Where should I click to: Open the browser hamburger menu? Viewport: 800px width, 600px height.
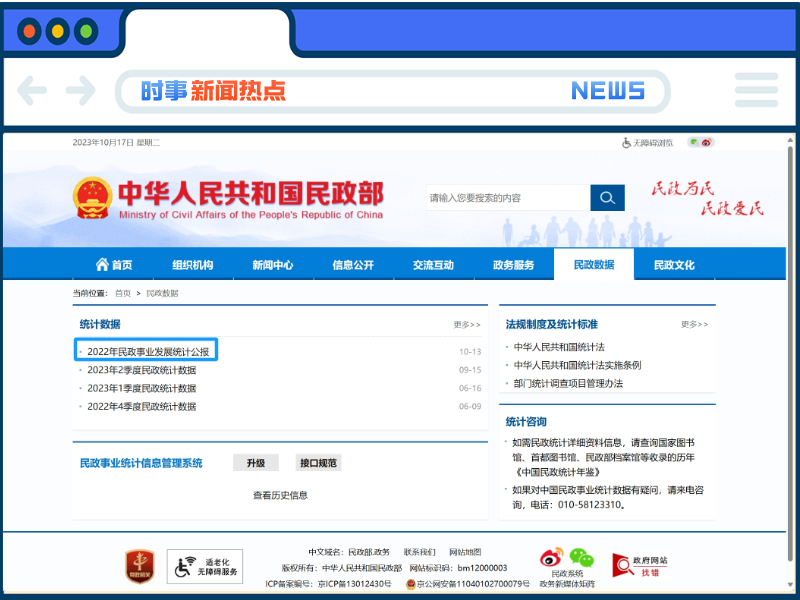tap(757, 90)
